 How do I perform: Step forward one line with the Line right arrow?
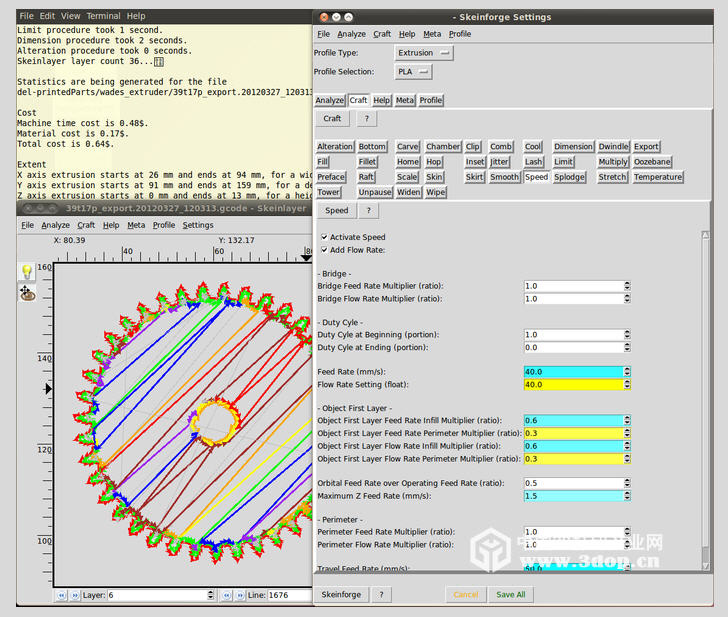pyautogui.click(x=240, y=595)
